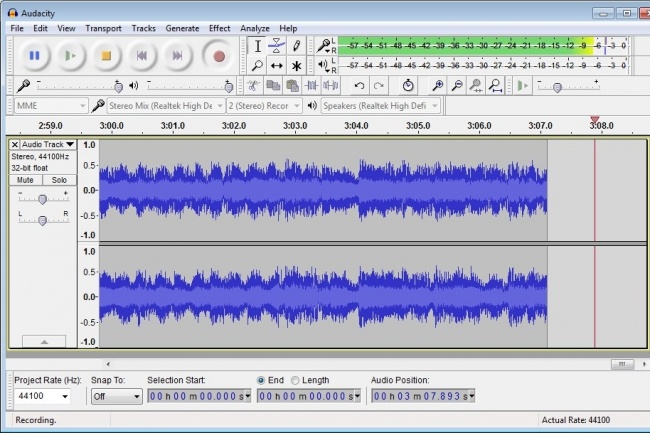The width and height of the screenshot is (650, 433).
Task: Click the Trim audio icon
Action: coord(311,86)
